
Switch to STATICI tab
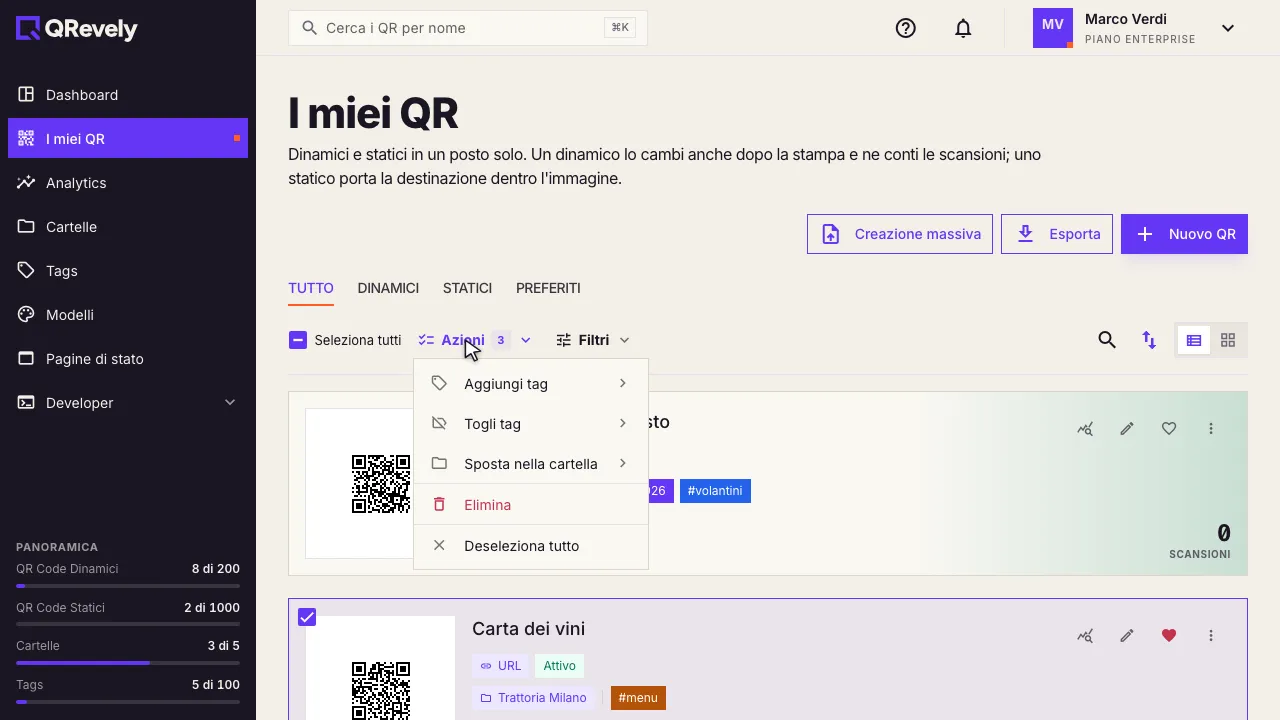467,288
